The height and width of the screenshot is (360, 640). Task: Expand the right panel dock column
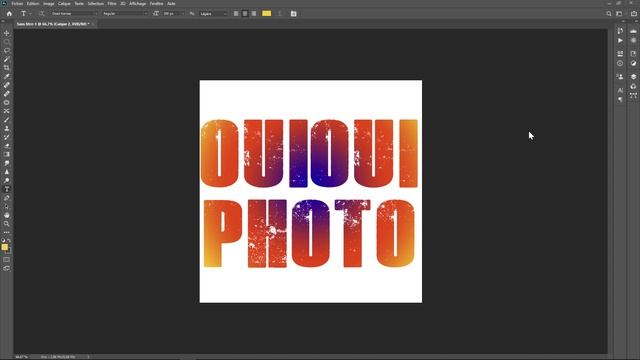[635, 21]
